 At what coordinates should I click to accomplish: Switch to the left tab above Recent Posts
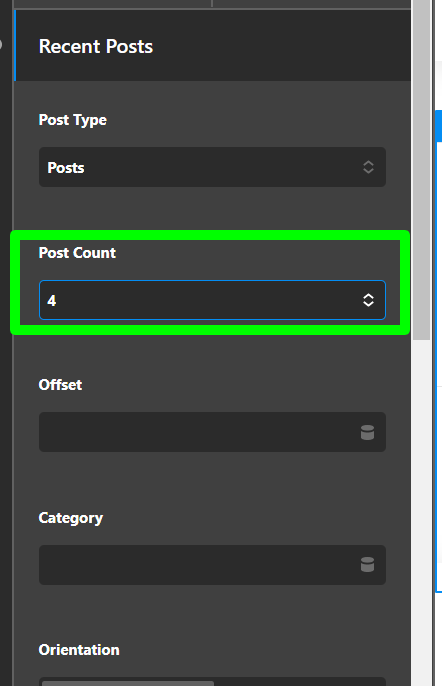113,4
